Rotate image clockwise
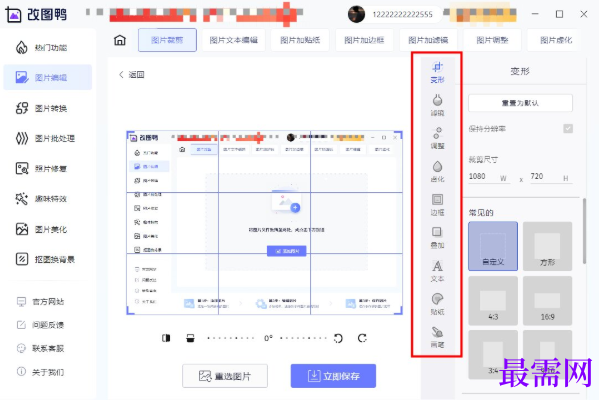The image size is (611, 404). click(362, 338)
